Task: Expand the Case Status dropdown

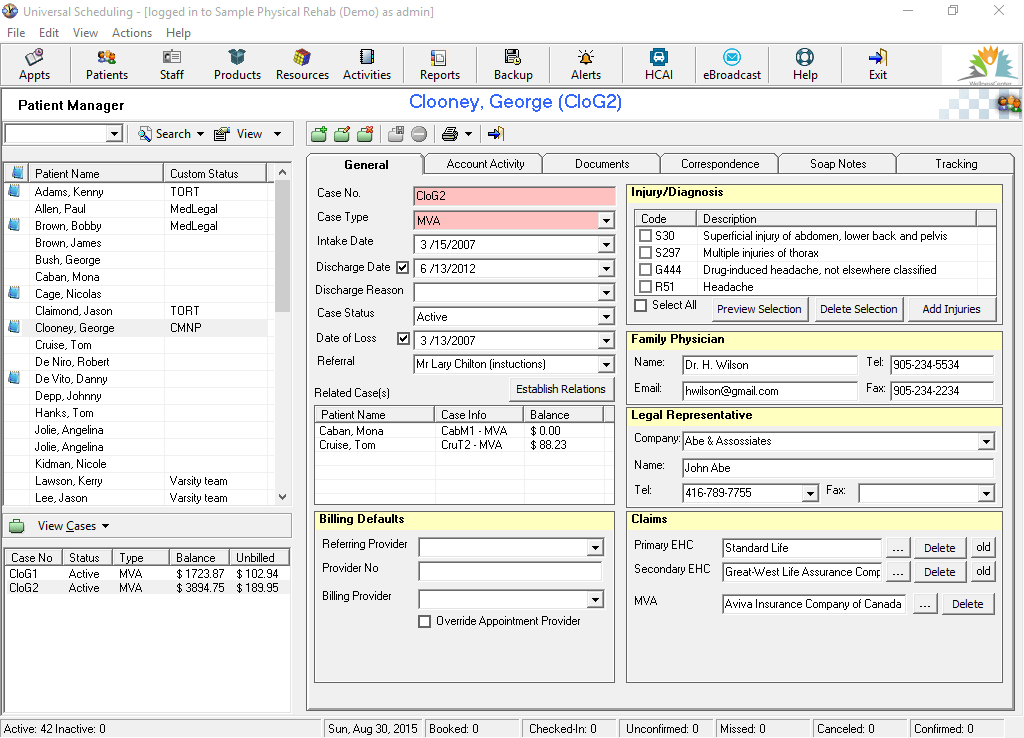Action: [605, 317]
